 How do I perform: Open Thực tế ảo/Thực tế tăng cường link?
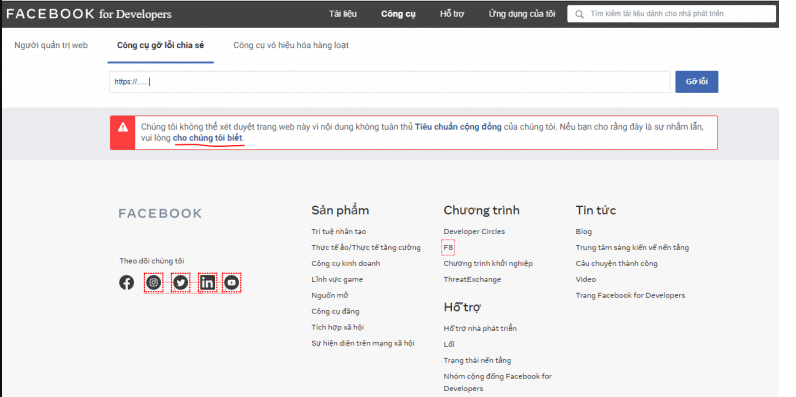[x=366, y=248]
